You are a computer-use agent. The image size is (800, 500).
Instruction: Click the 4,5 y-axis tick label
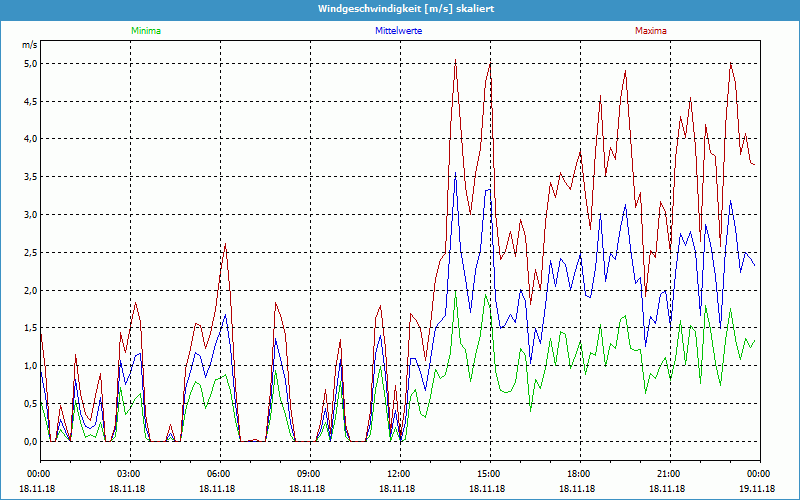coord(29,101)
